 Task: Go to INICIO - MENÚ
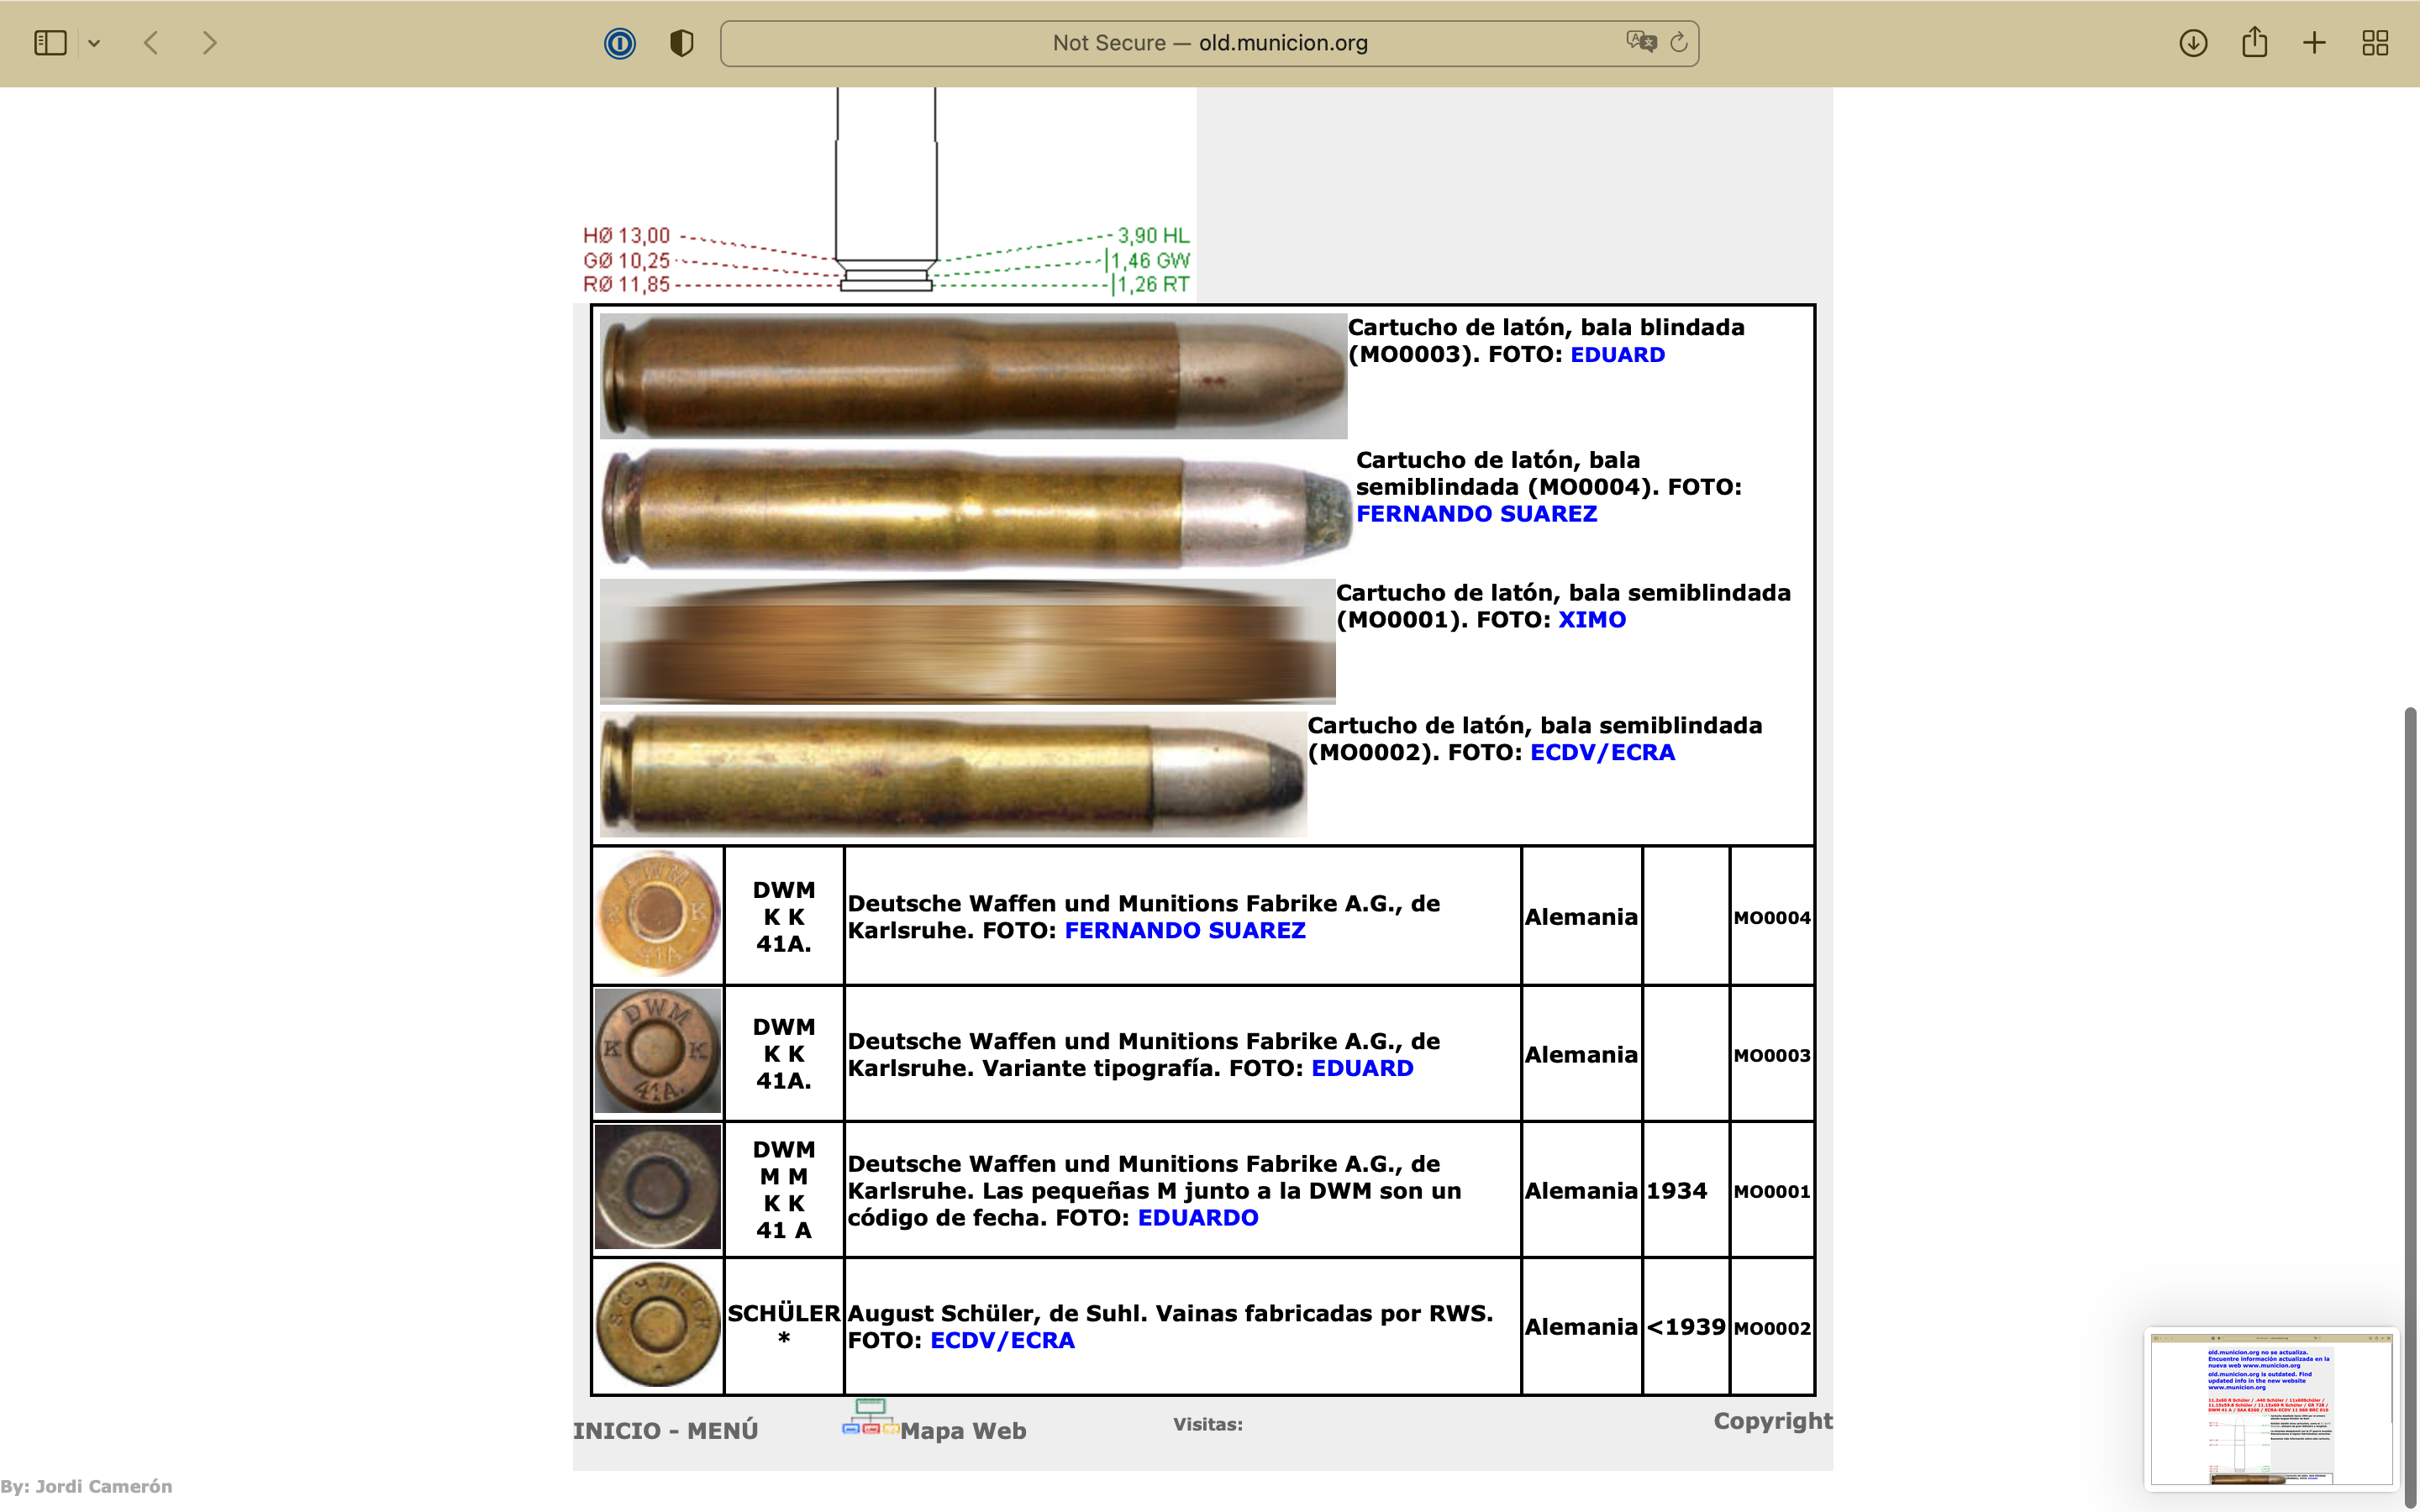(x=665, y=1431)
